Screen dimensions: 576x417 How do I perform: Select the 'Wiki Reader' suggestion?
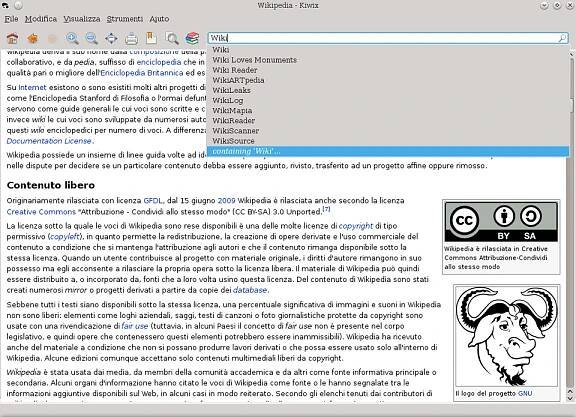pos(388,70)
